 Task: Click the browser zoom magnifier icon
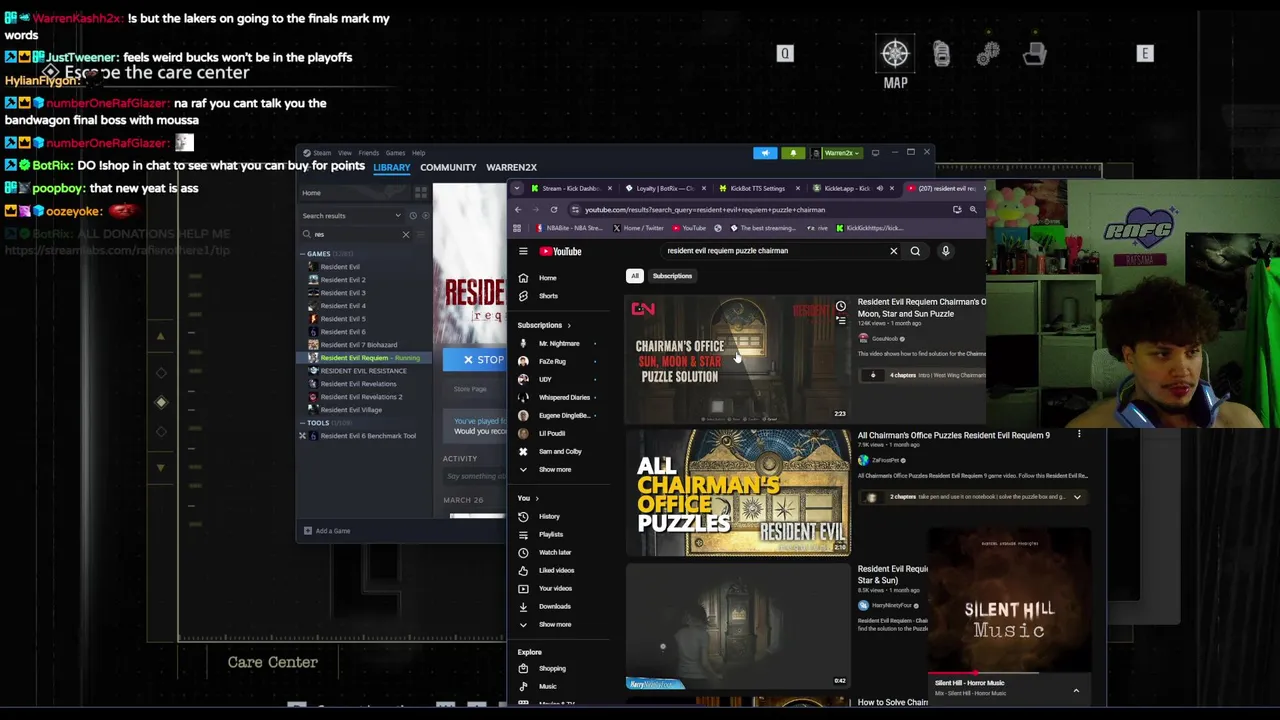(x=972, y=209)
